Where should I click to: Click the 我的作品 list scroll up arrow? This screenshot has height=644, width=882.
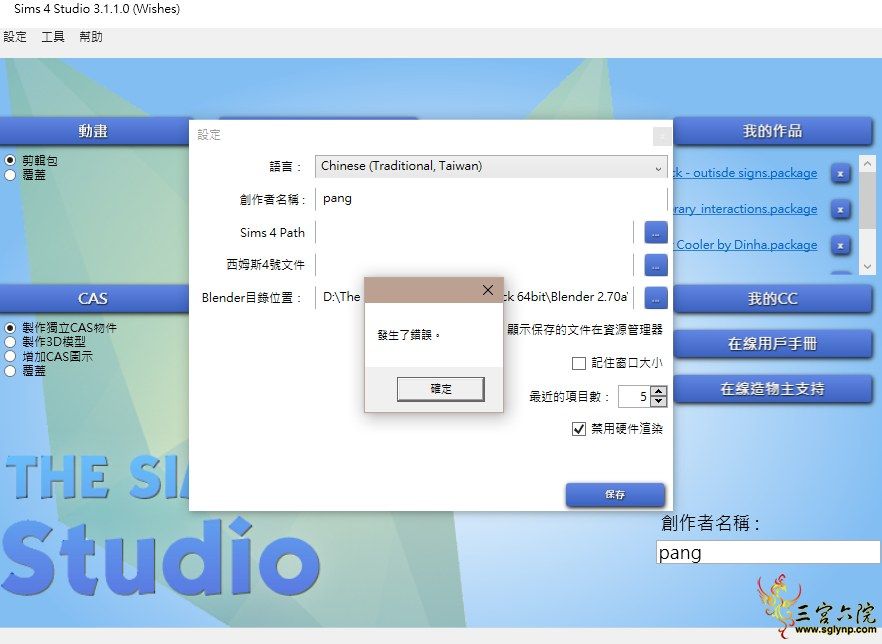[x=867, y=164]
